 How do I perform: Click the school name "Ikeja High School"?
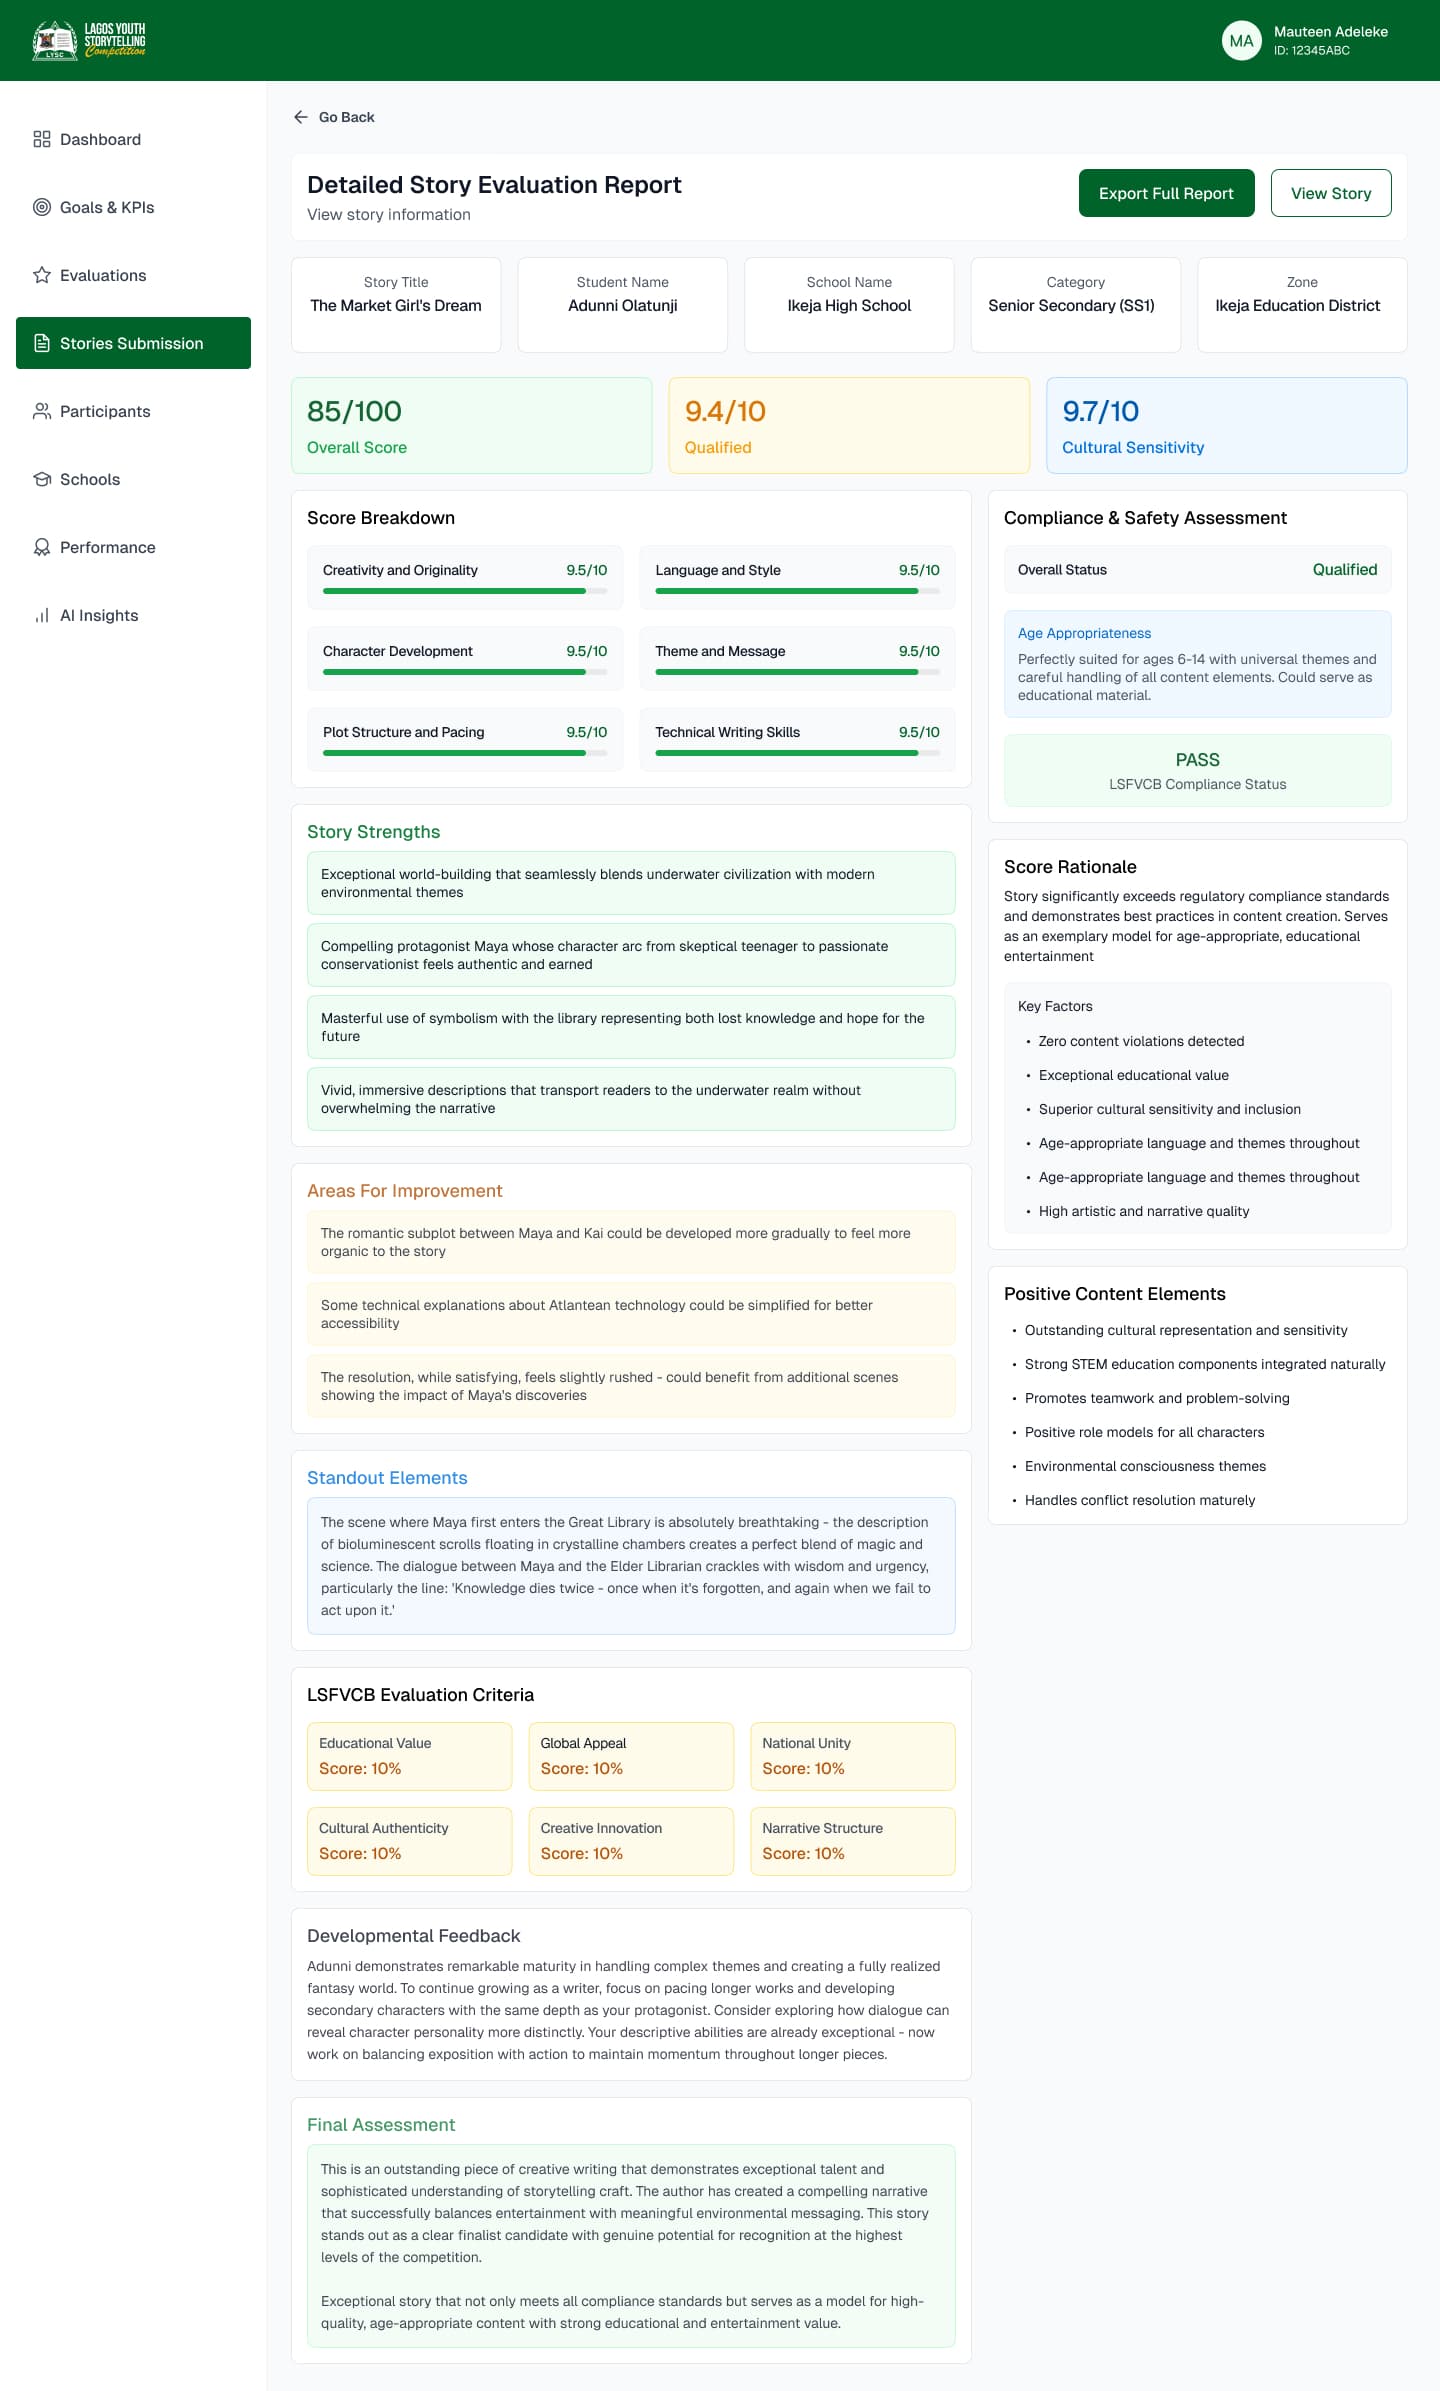coord(849,306)
